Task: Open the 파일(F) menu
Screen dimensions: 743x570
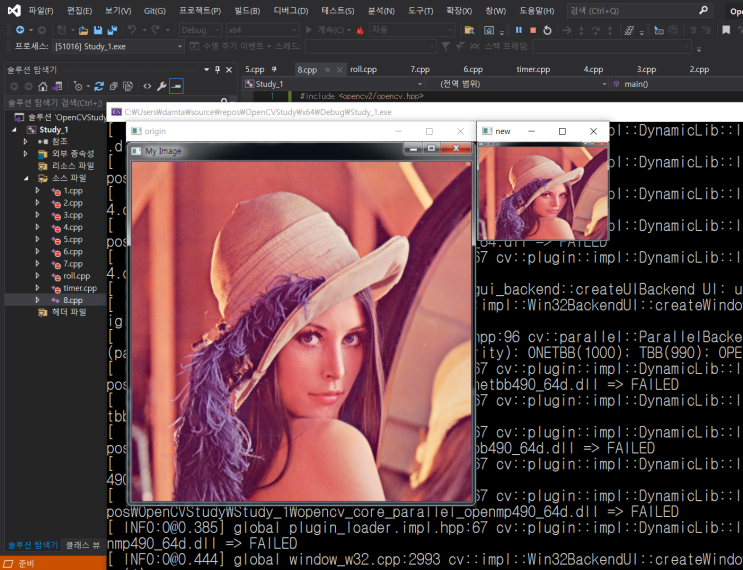Action: point(41,10)
